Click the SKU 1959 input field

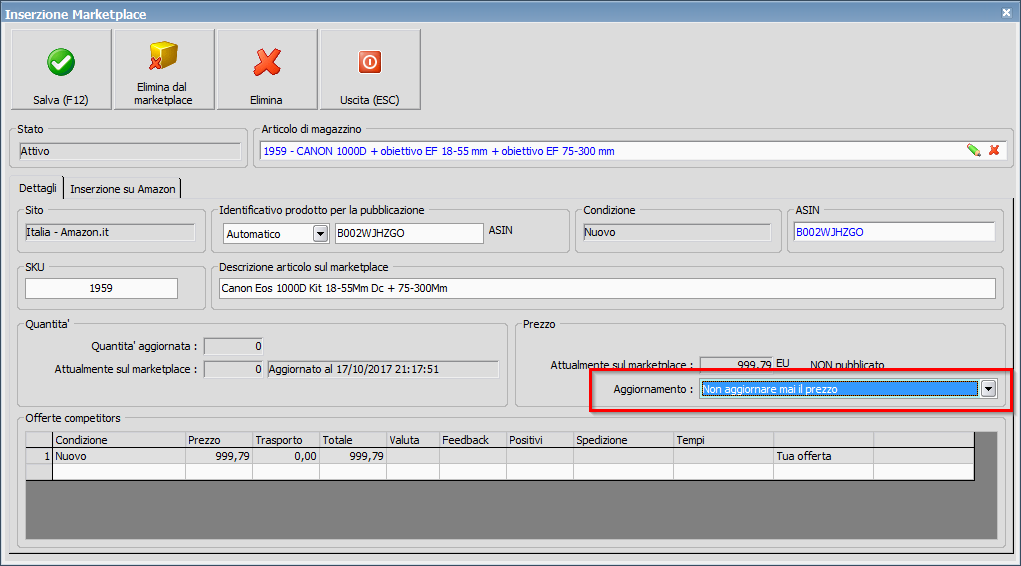pos(101,288)
